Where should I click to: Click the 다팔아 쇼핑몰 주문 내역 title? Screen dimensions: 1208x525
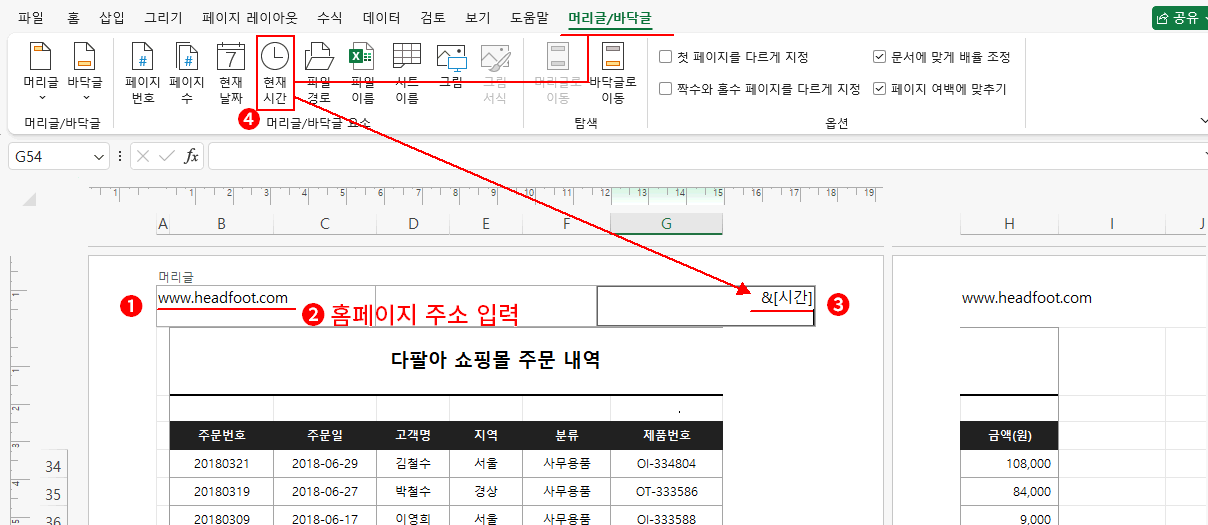click(496, 360)
